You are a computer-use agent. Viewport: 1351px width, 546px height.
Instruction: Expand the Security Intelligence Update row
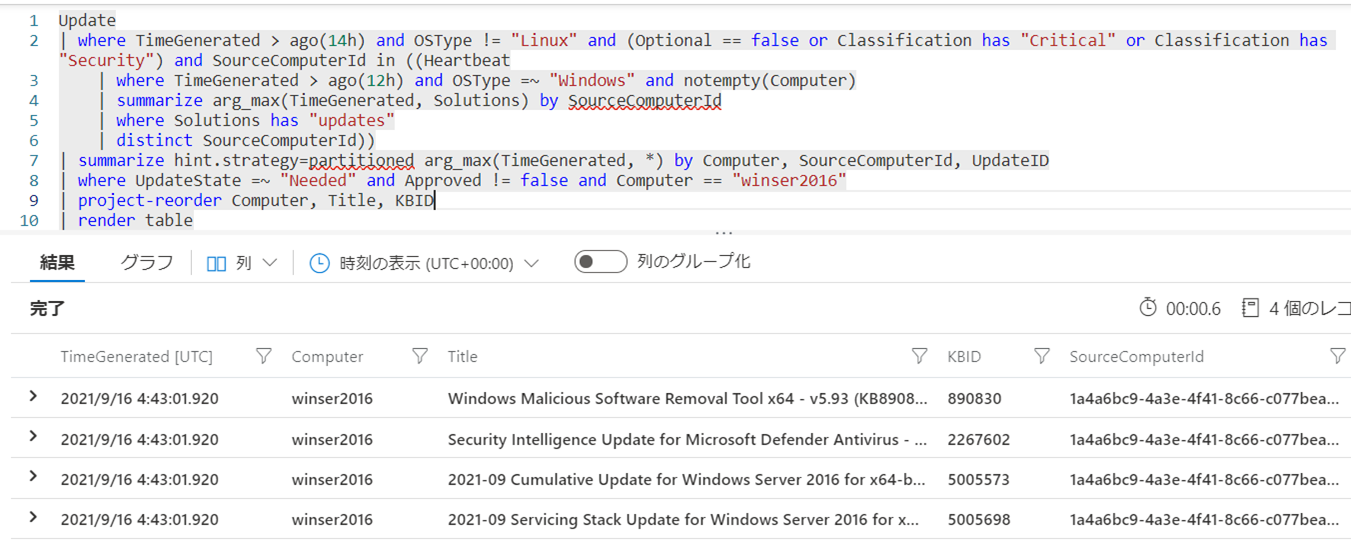click(33, 437)
